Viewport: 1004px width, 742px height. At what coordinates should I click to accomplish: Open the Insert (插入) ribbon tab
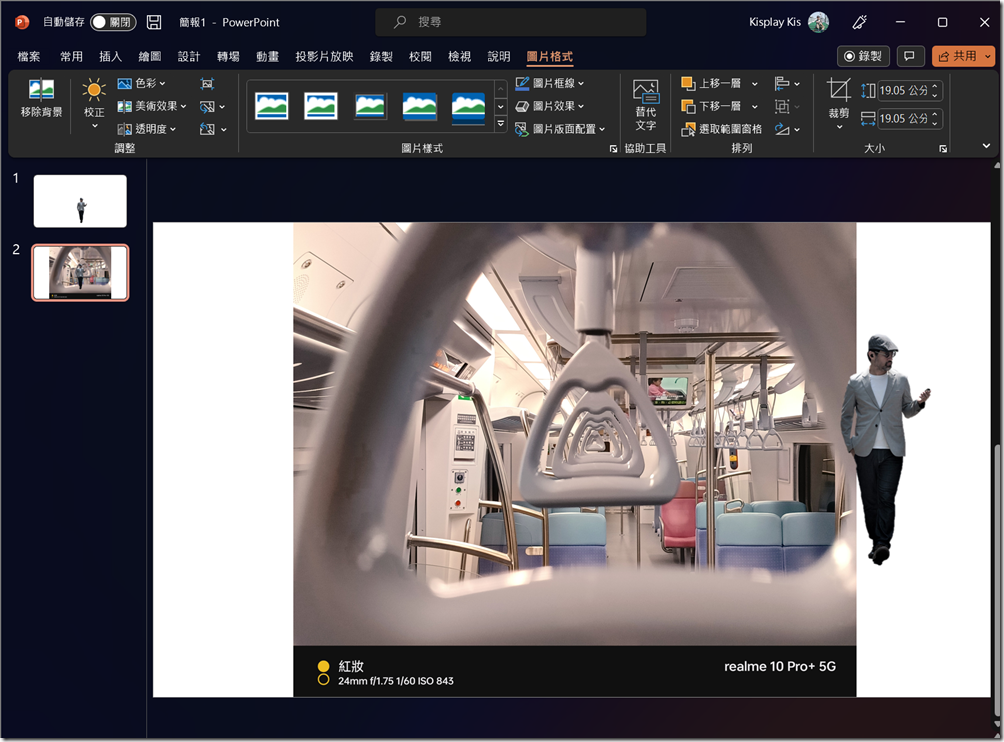coord(110,57)
